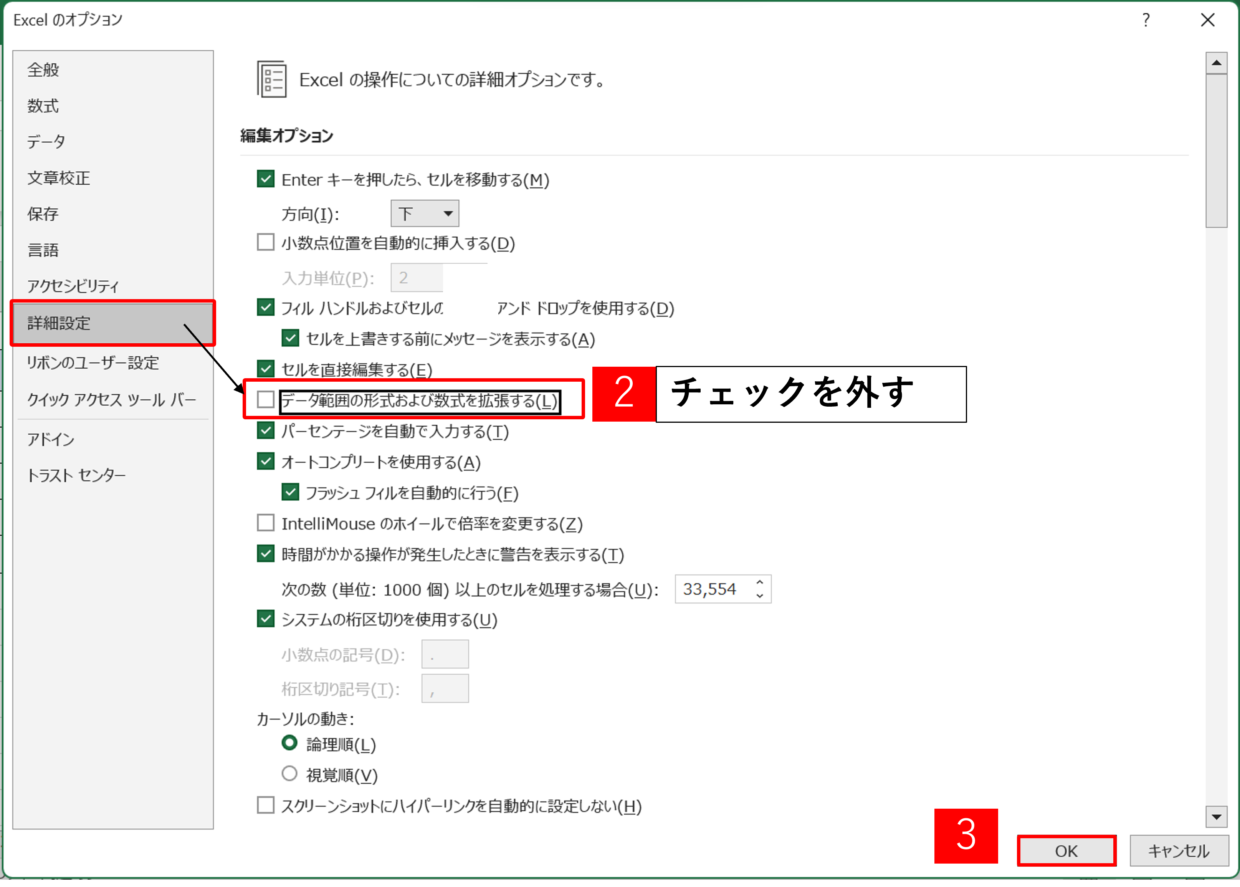
Task: Check スクリーンショットにハイパーリンクを自動的に設定しない
Action: point(265,805)
